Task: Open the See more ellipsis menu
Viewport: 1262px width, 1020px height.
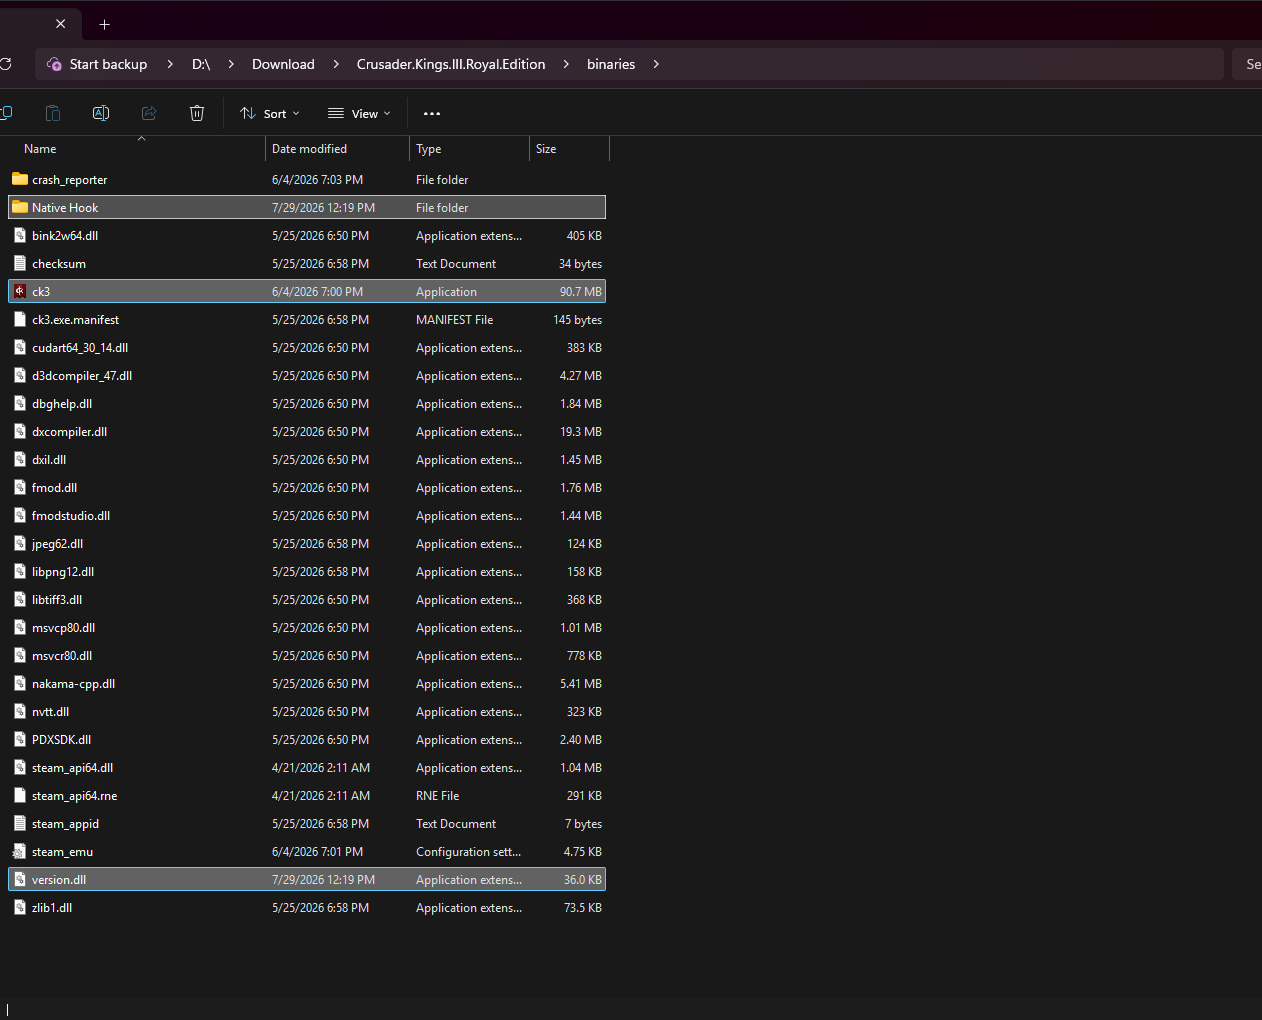Action: click(x=432, y=113)
